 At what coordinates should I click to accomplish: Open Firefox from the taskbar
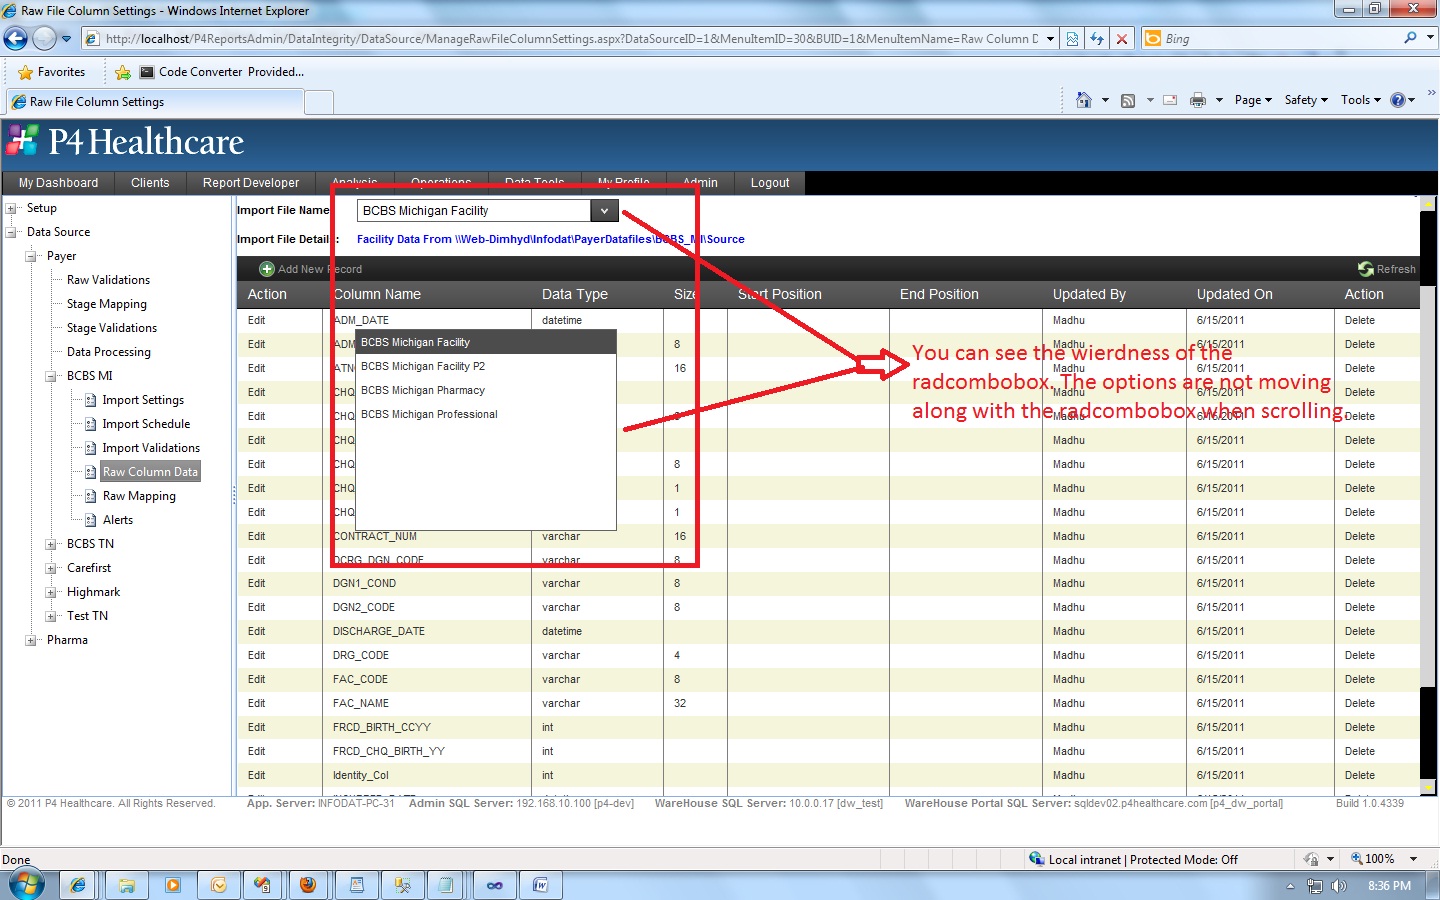[x=308, y=885]
